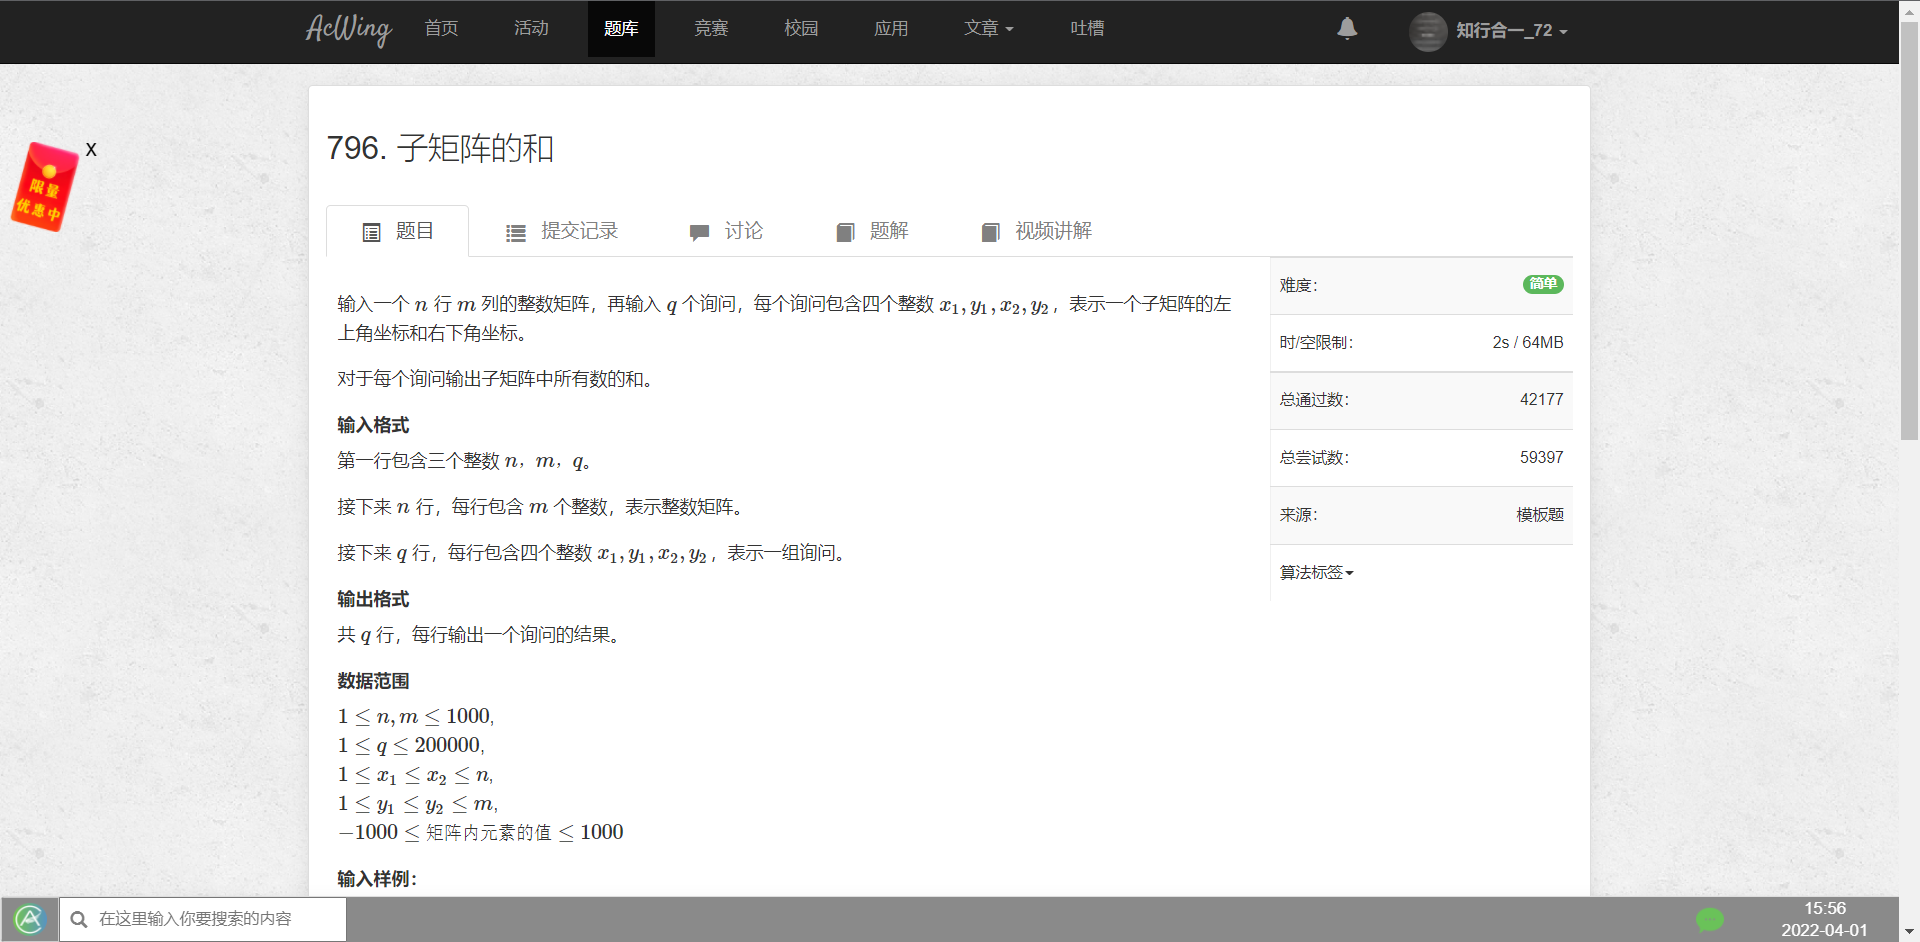This screenshot has height=942, width=1920.
Task: Click the search box in the taskbar
Action: pyautogui.click(x=203, y=919)
